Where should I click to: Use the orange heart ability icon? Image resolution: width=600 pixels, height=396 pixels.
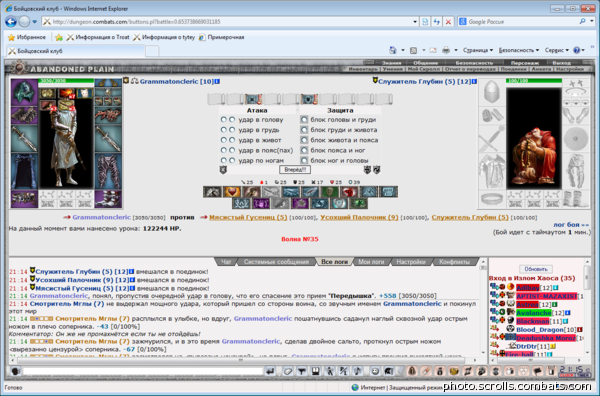232,192
